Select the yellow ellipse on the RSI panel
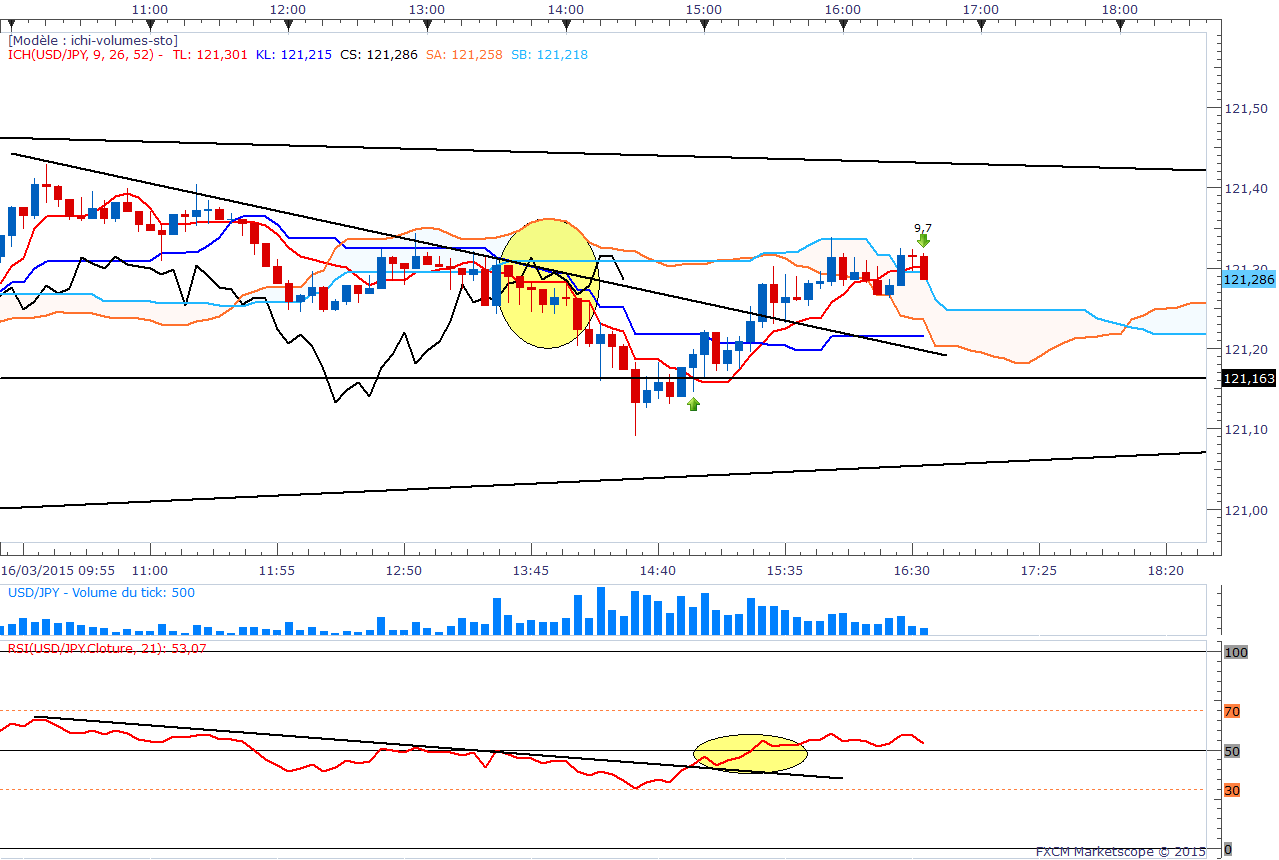Image resolution: width=1279 pixels, height=860 pixels. click(750, 754)
